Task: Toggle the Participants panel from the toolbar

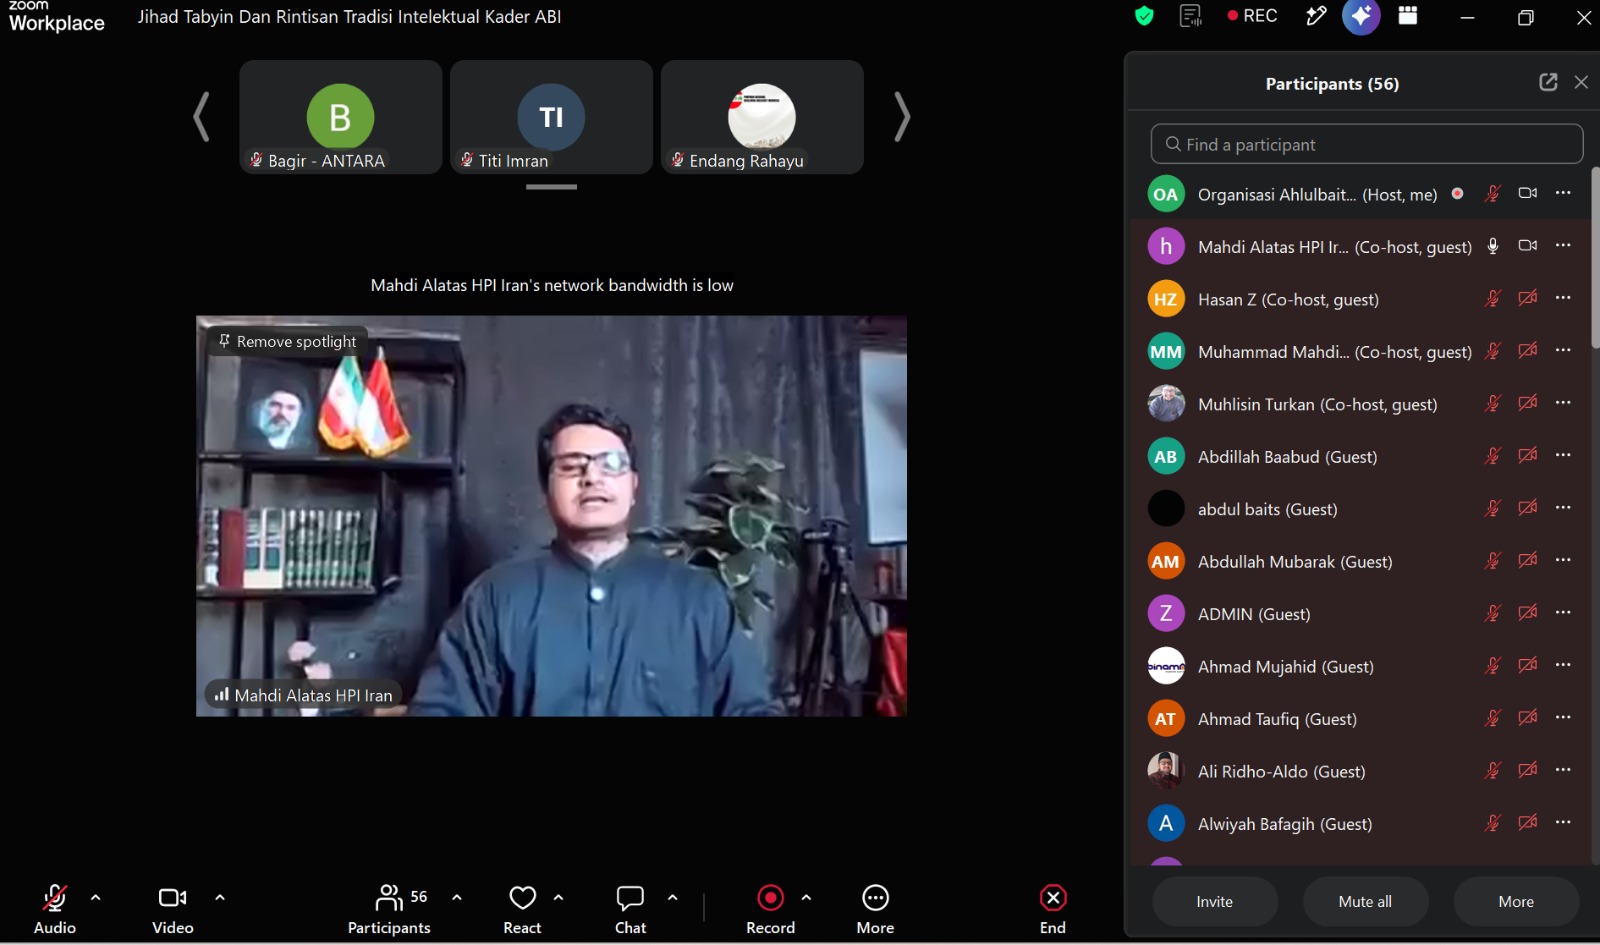Action: [389, 909]
